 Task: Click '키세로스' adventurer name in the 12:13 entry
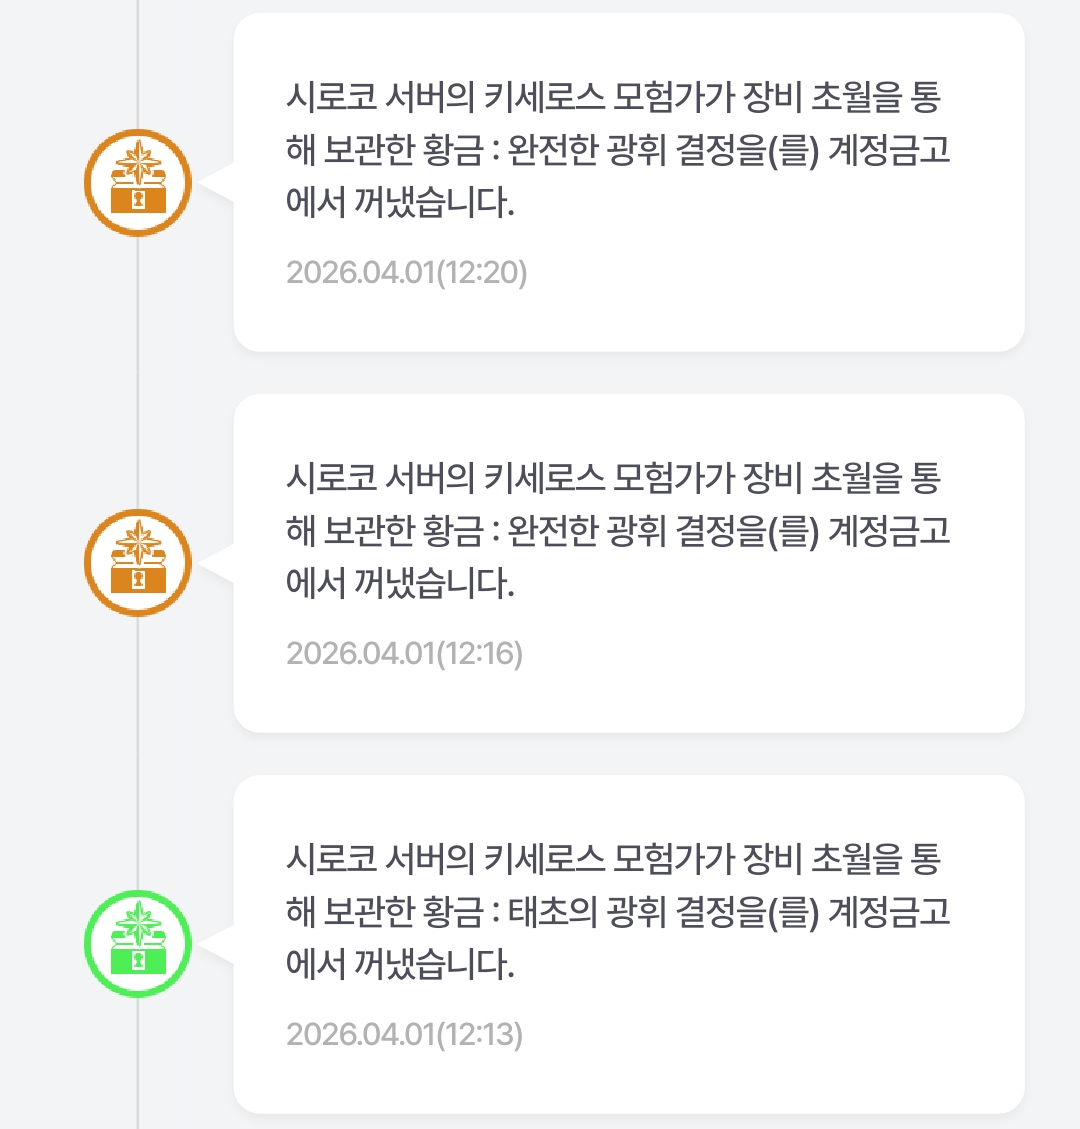[x=545, y=860]
